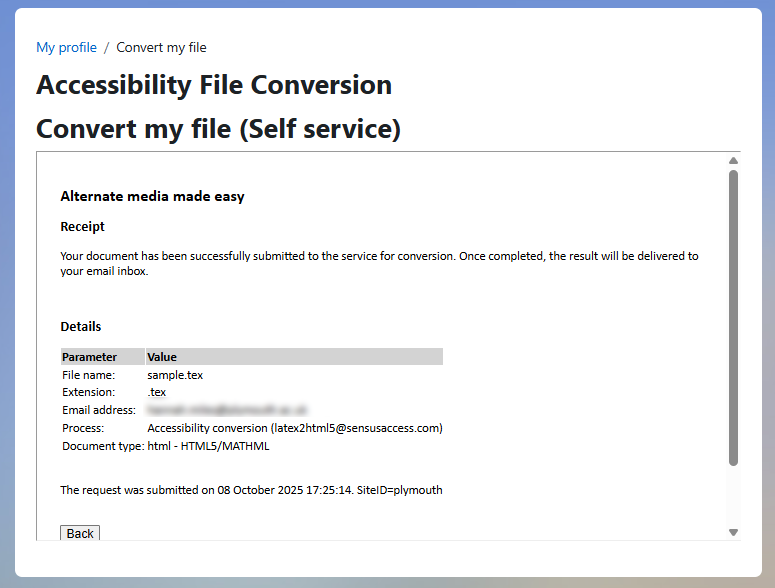Click the Parameter column header
The image size is (775, 588).
[89, 357]
